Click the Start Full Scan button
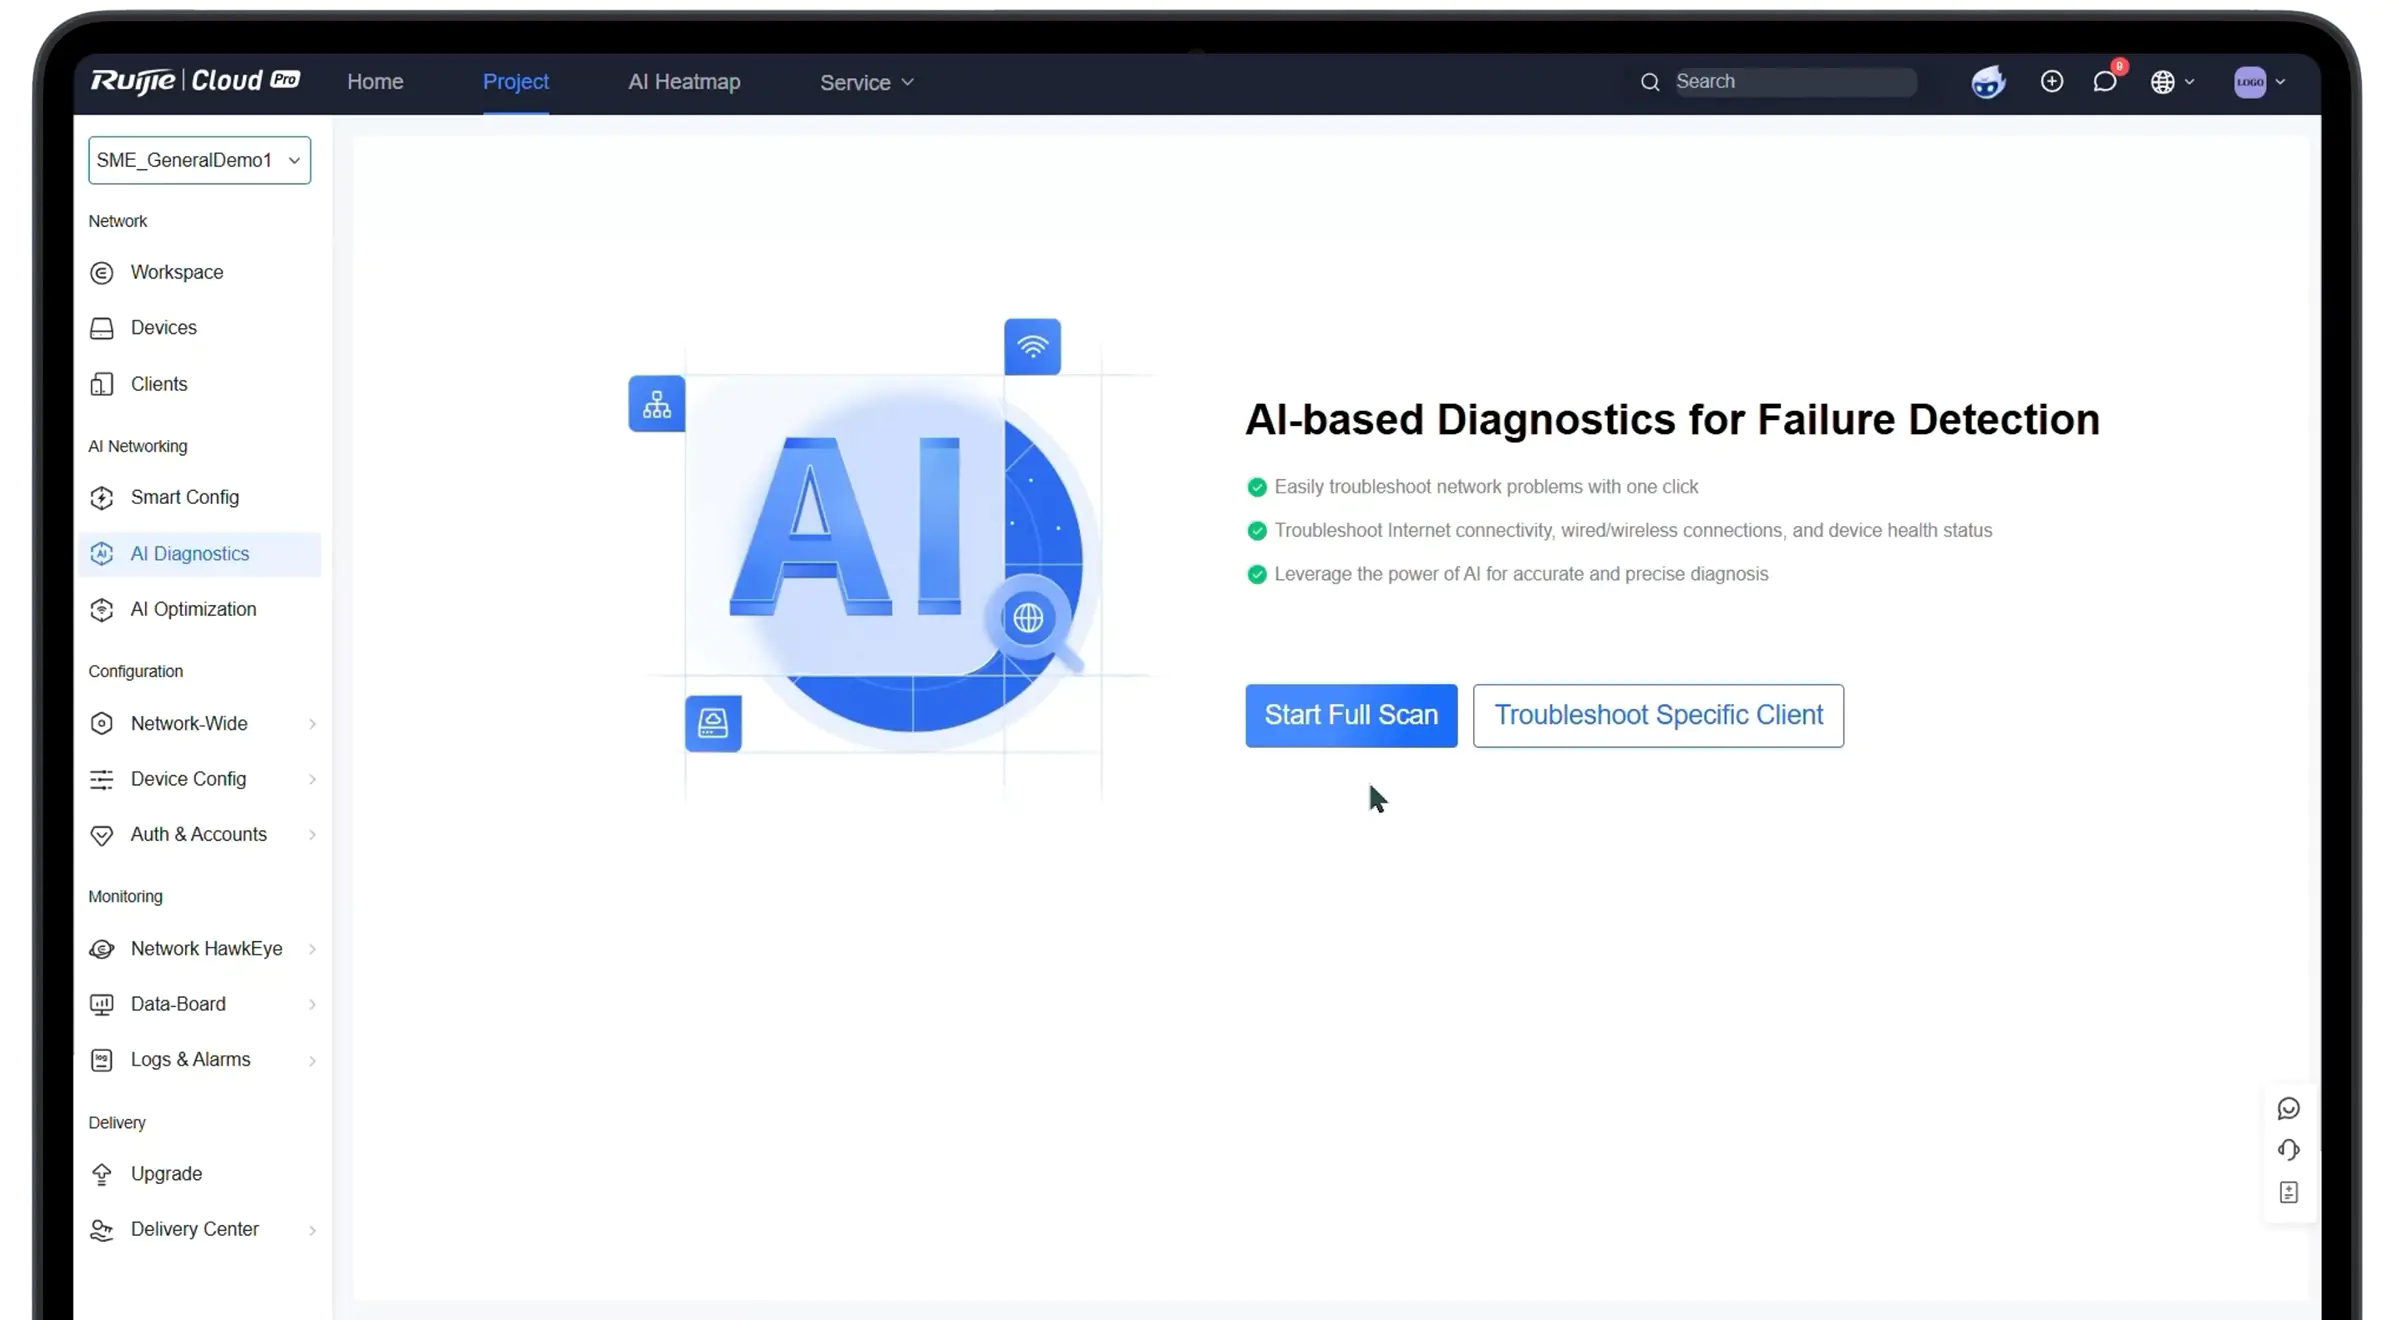2400x1320 pixels. (1351, 715)
